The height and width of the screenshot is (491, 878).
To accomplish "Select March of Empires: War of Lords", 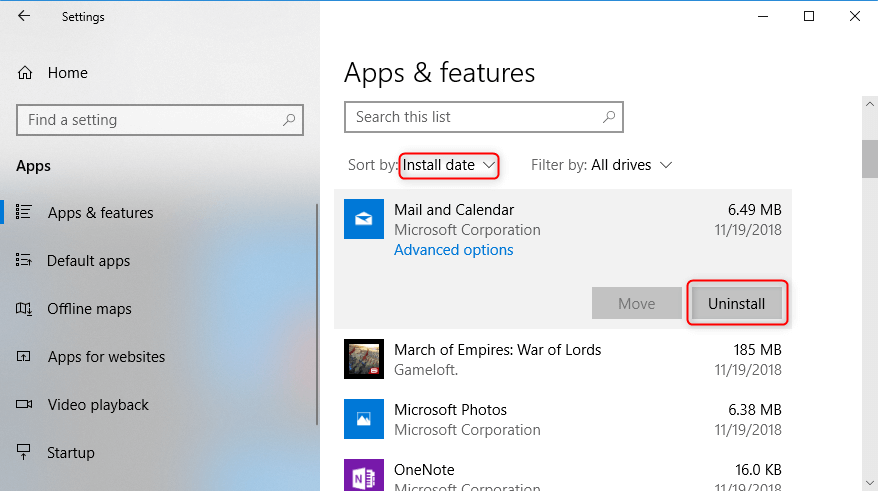I will [563, 359].
